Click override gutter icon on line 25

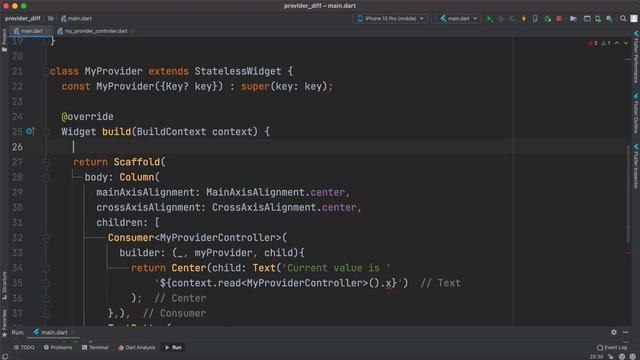click(30, 131)
